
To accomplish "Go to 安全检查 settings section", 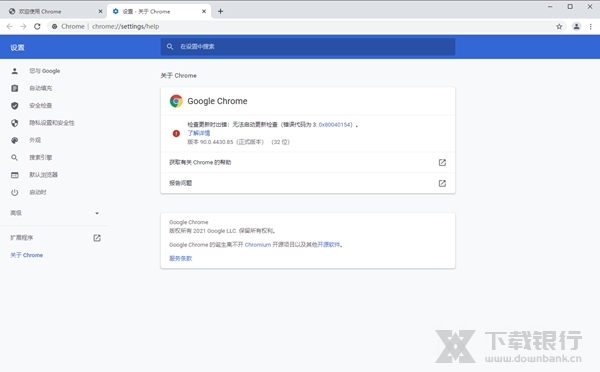I will click(x=41, y=106).
